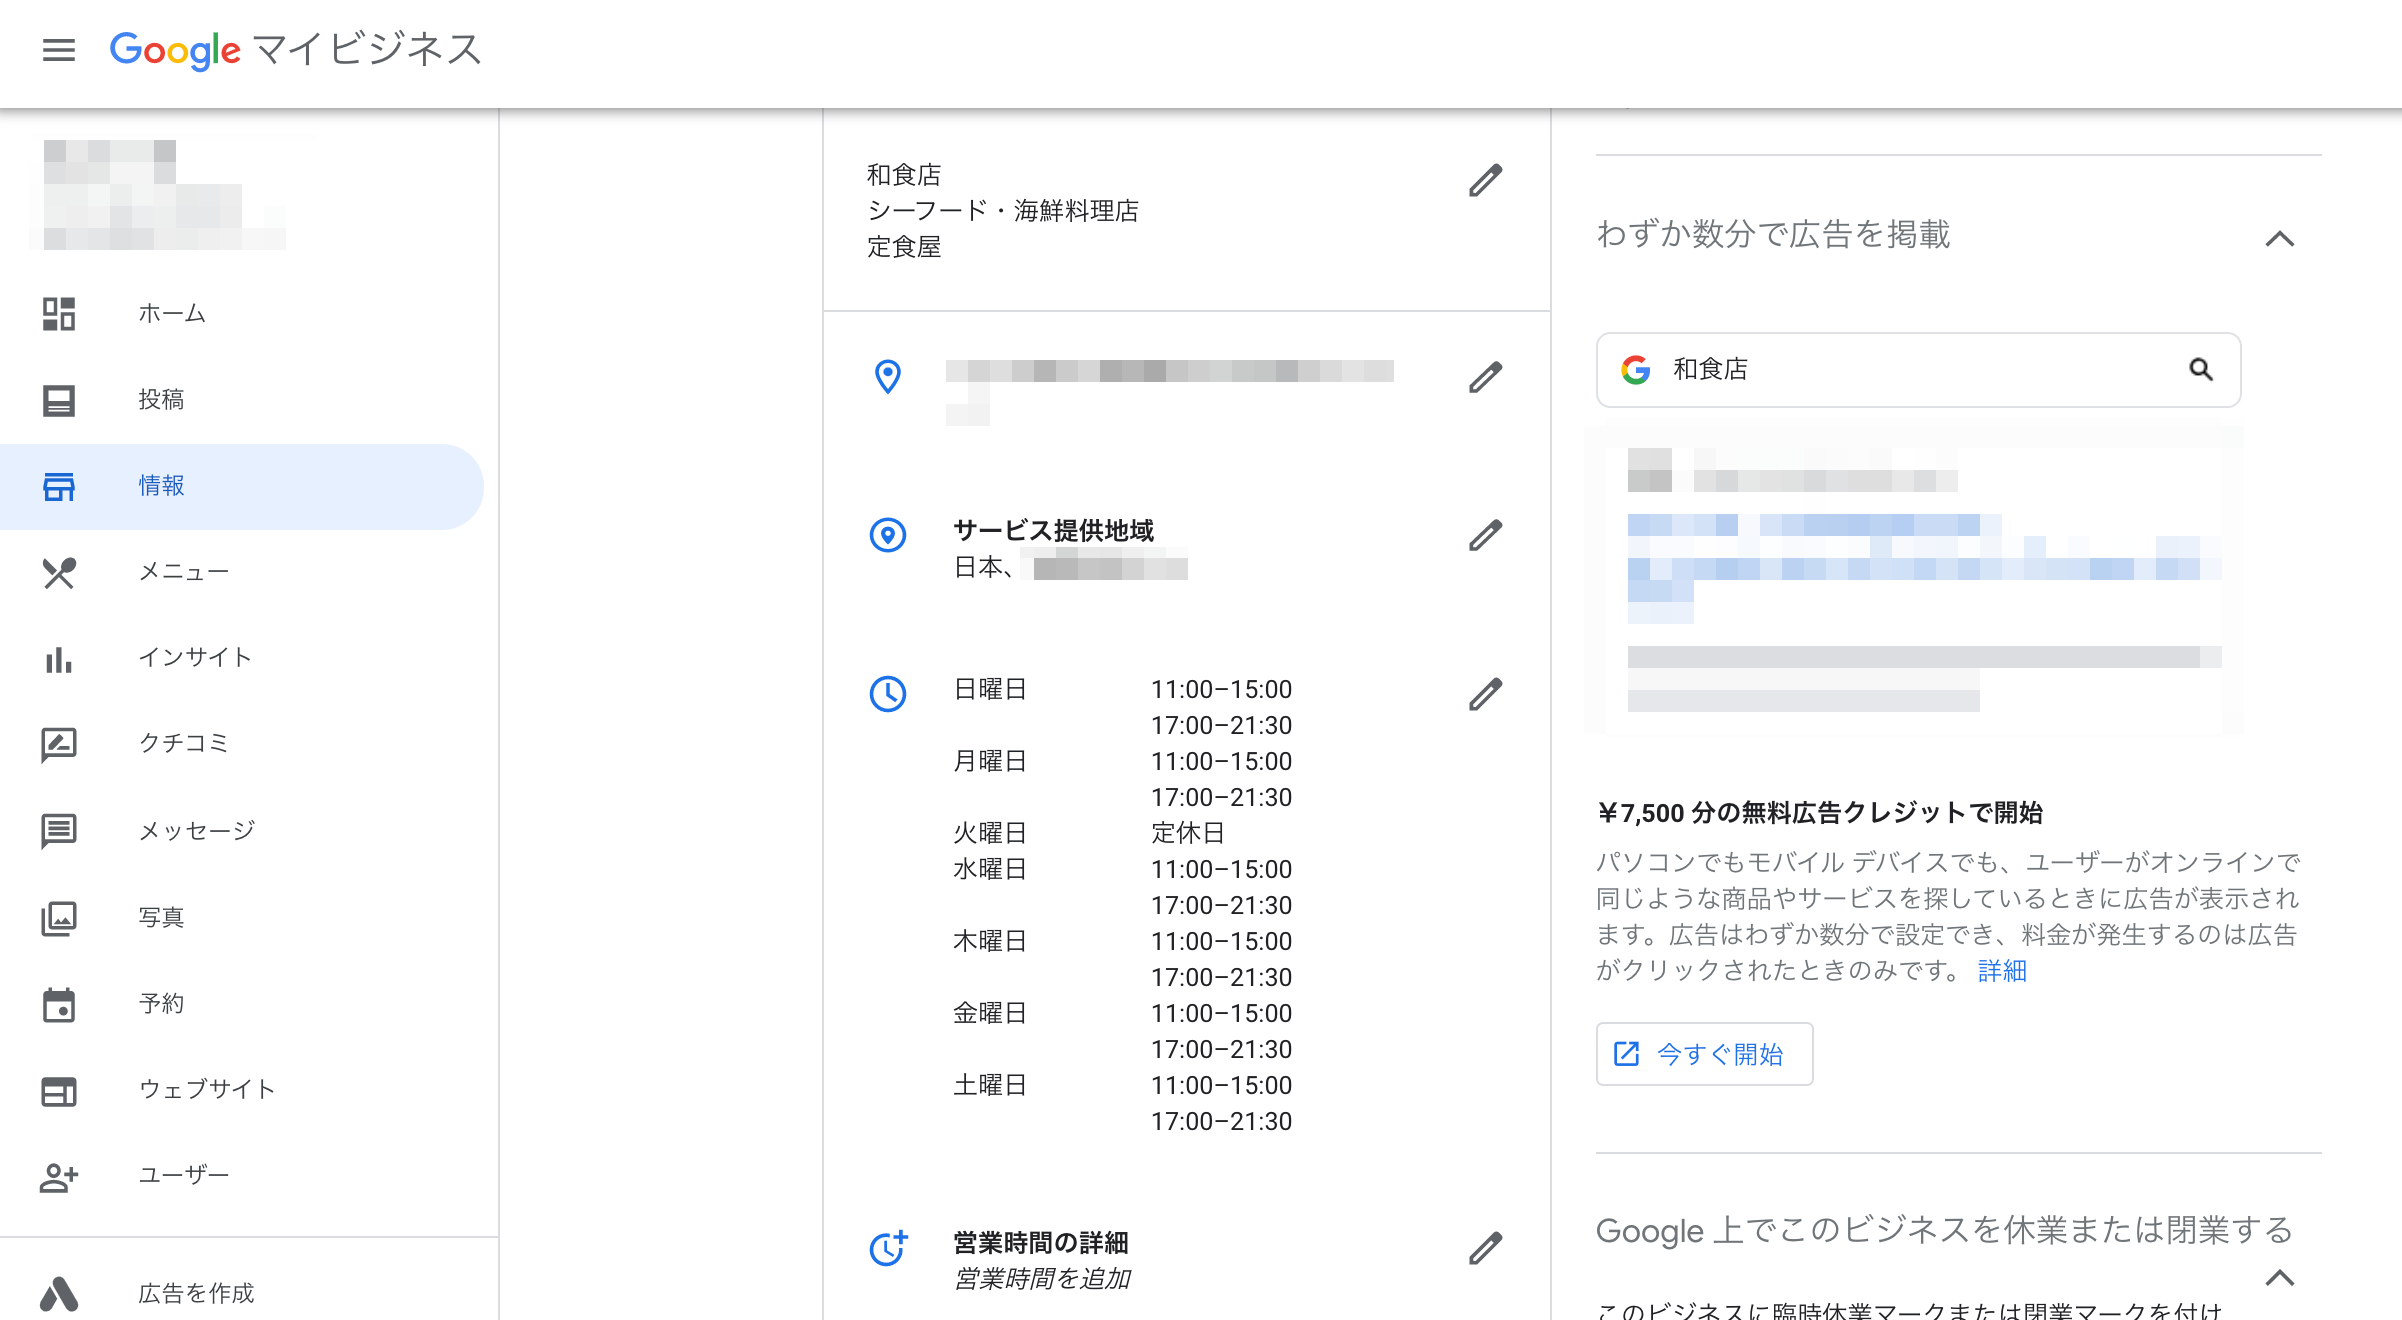The width and height of the screenshot is (2402, 1320).
Task: Open the hamburger main menu
Action: click(59, 50)
